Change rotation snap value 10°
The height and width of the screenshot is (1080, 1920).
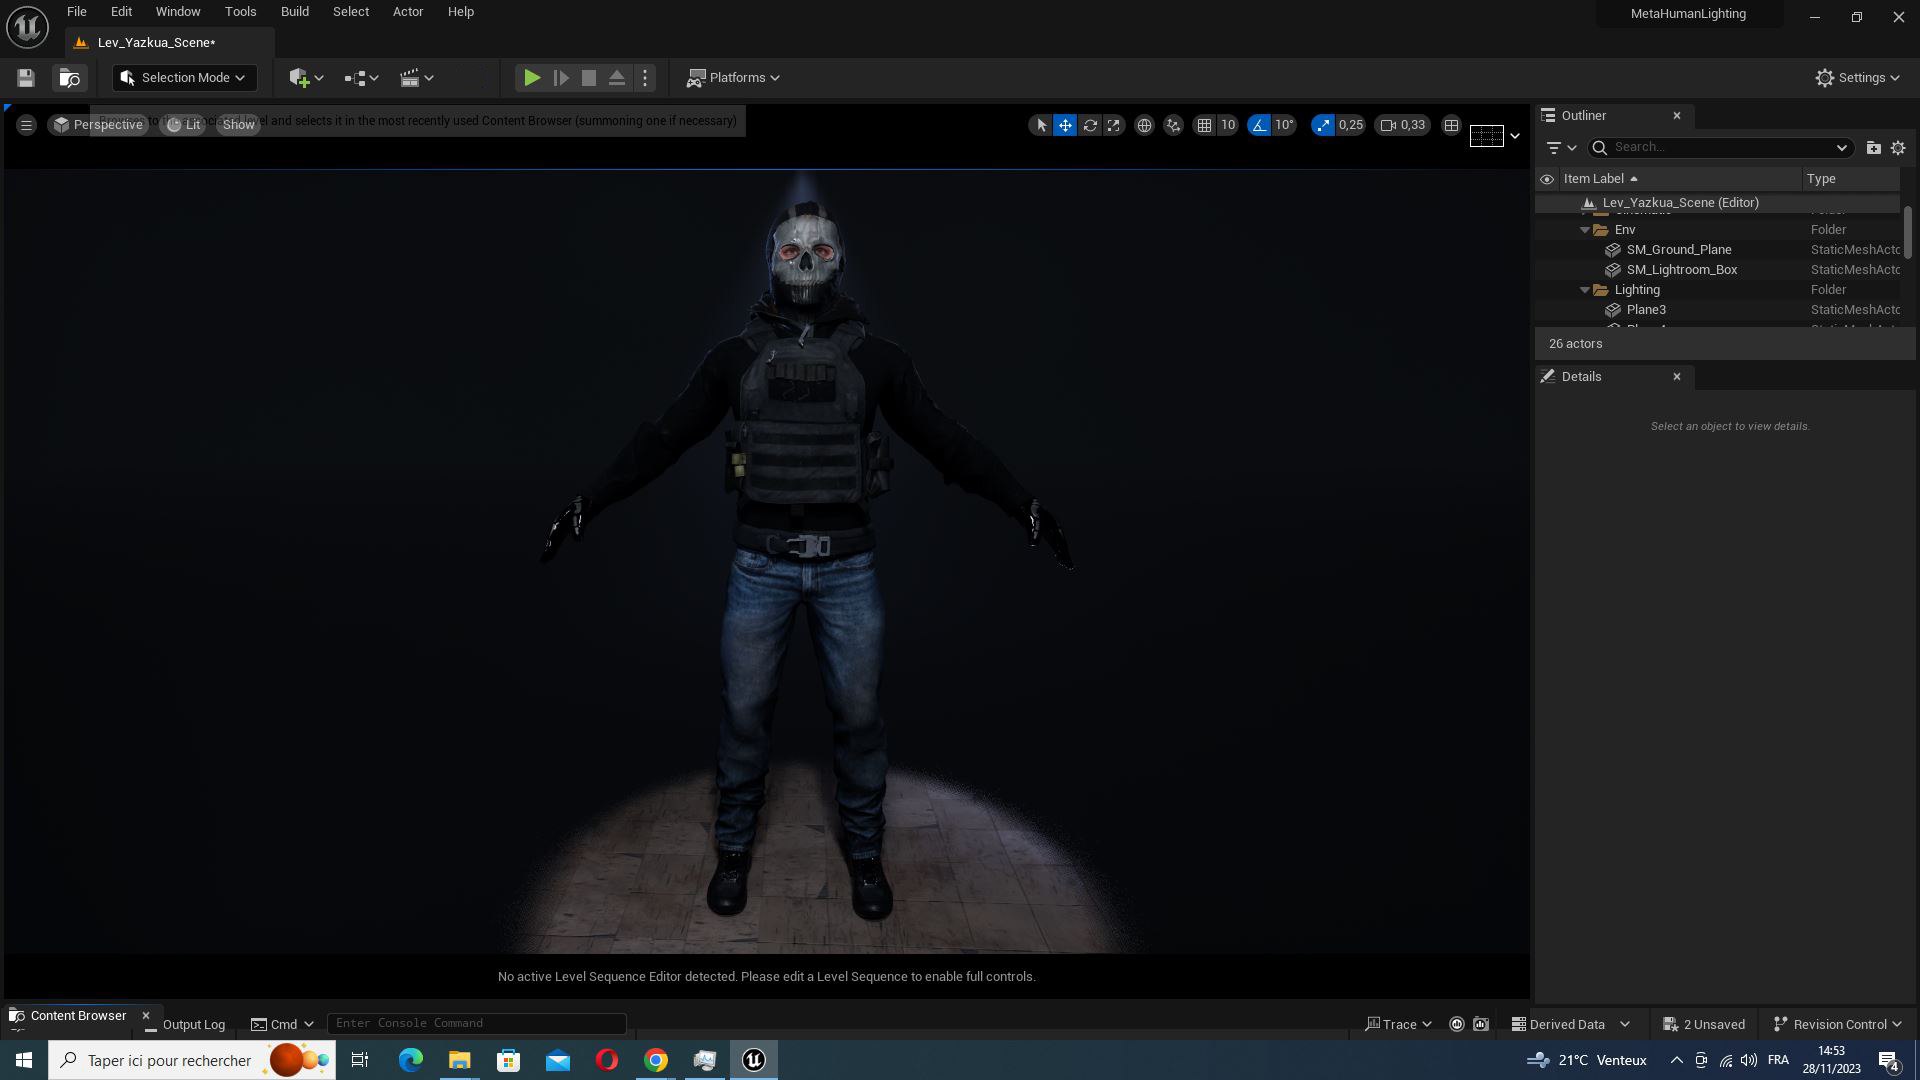(x=1284, y=125)
